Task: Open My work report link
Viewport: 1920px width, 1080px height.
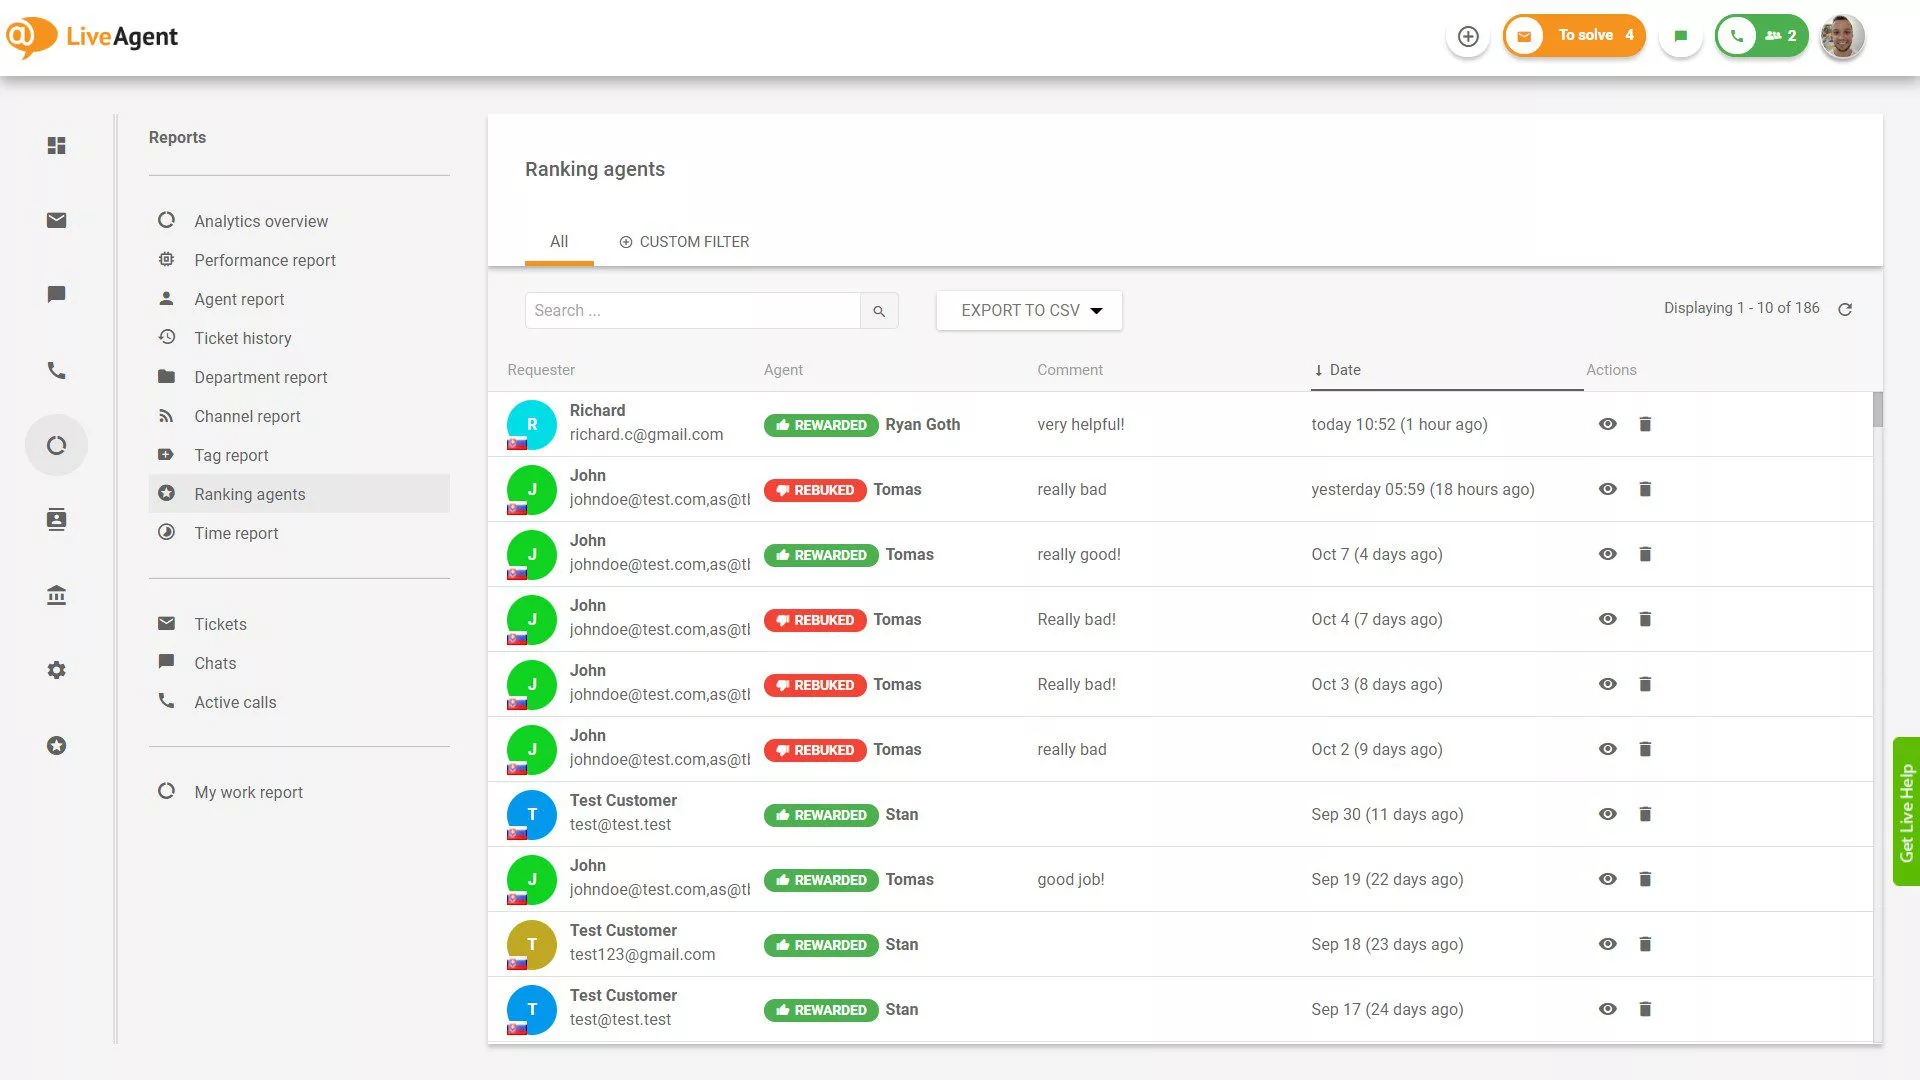Action: pos(248,792)
